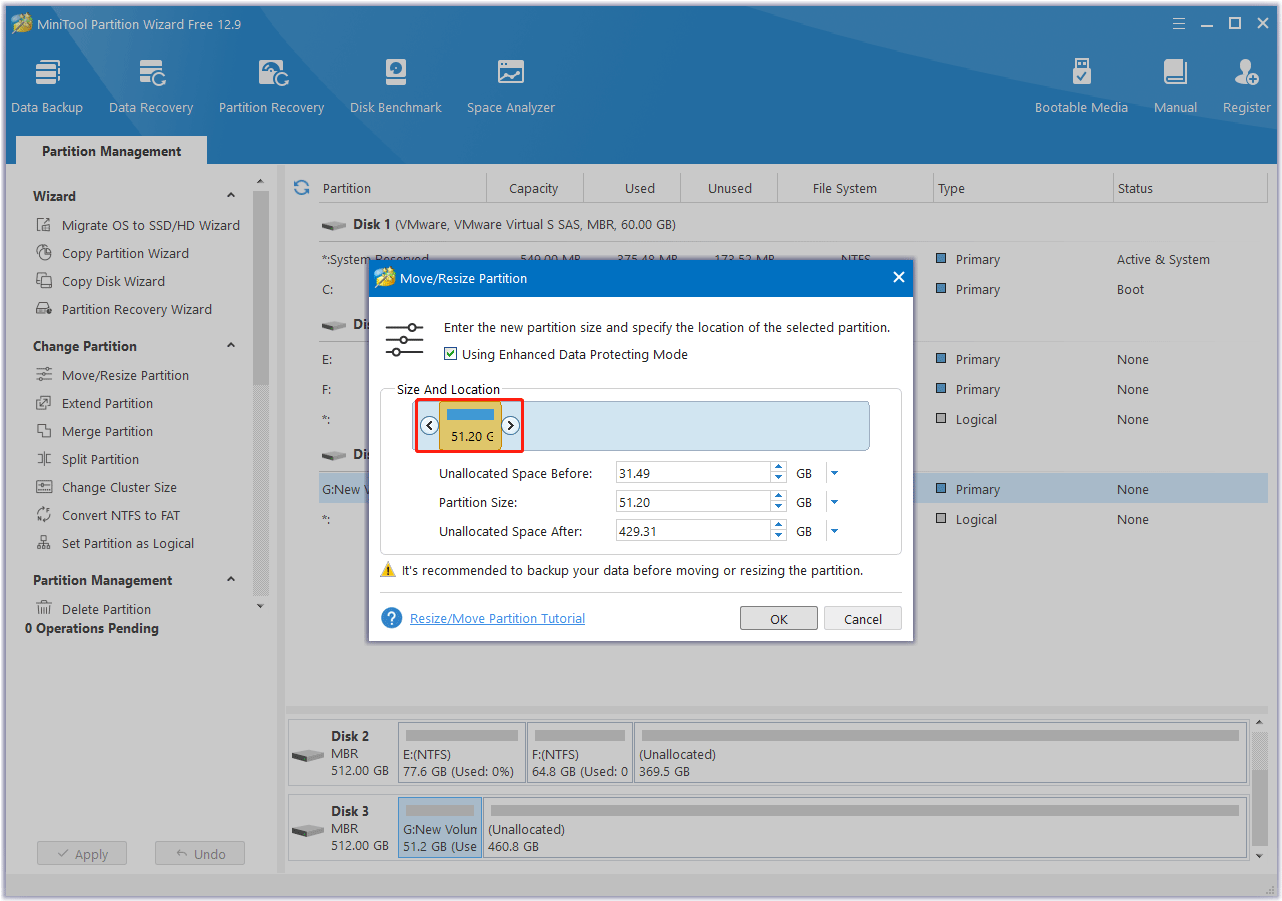Viewport: 1282px width, 901px height.
Task: Increase Unallocated Space After value
Action: tap(779, 526)
